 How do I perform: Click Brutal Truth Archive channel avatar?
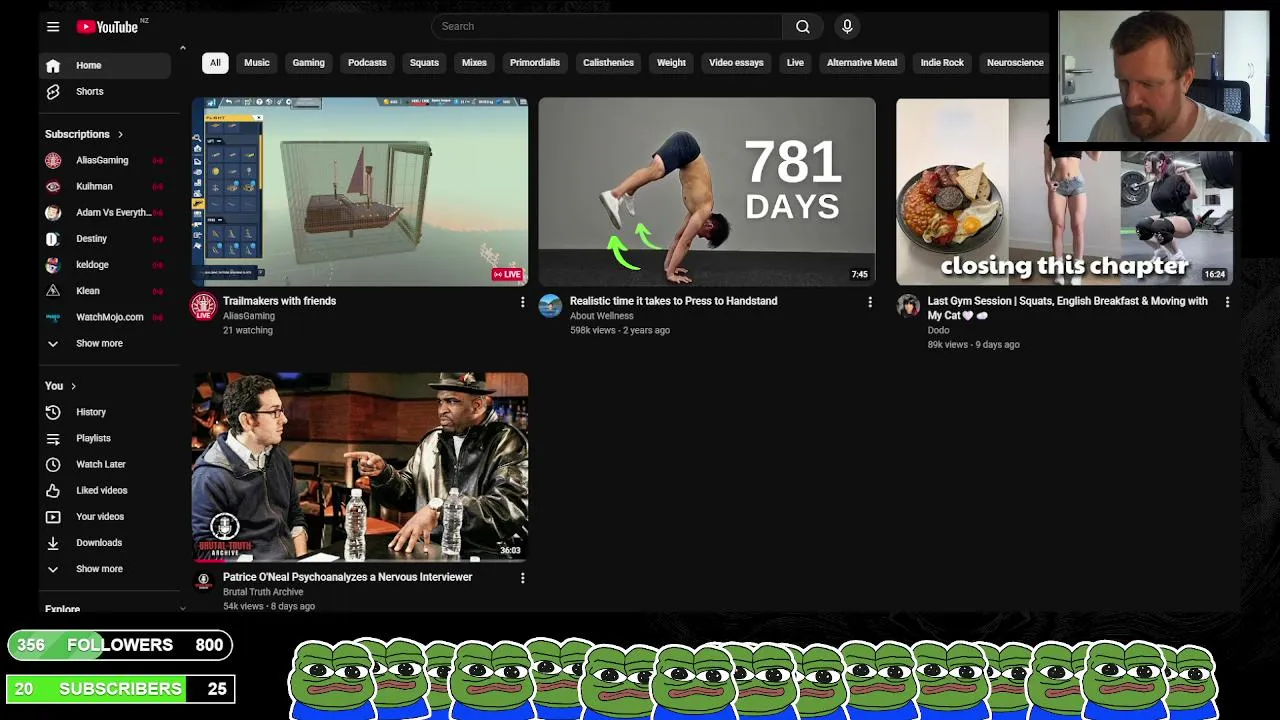pos(204,580)
